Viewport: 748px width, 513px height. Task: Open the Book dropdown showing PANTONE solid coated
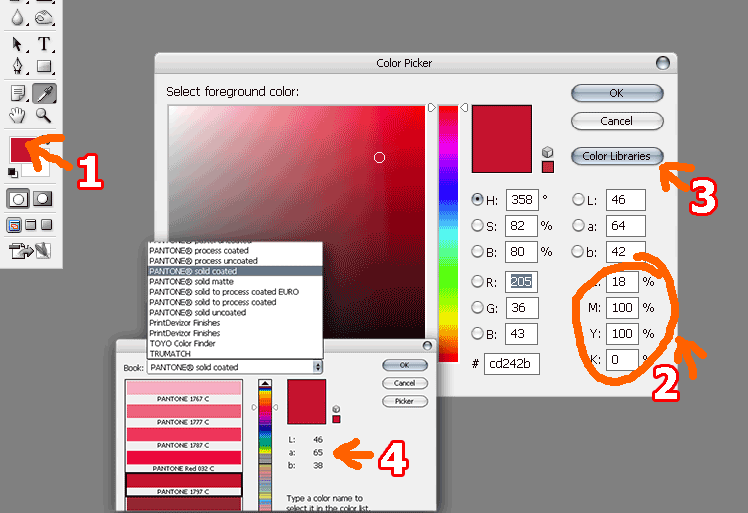click(x=235, y=367)
